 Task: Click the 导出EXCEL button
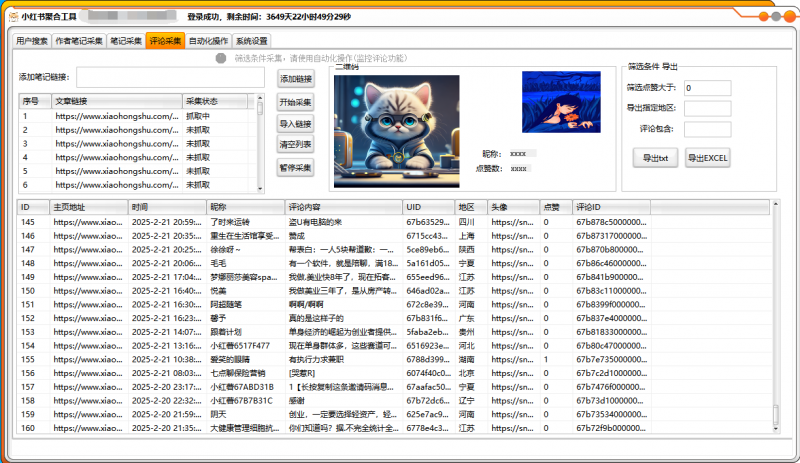(707, 158)
